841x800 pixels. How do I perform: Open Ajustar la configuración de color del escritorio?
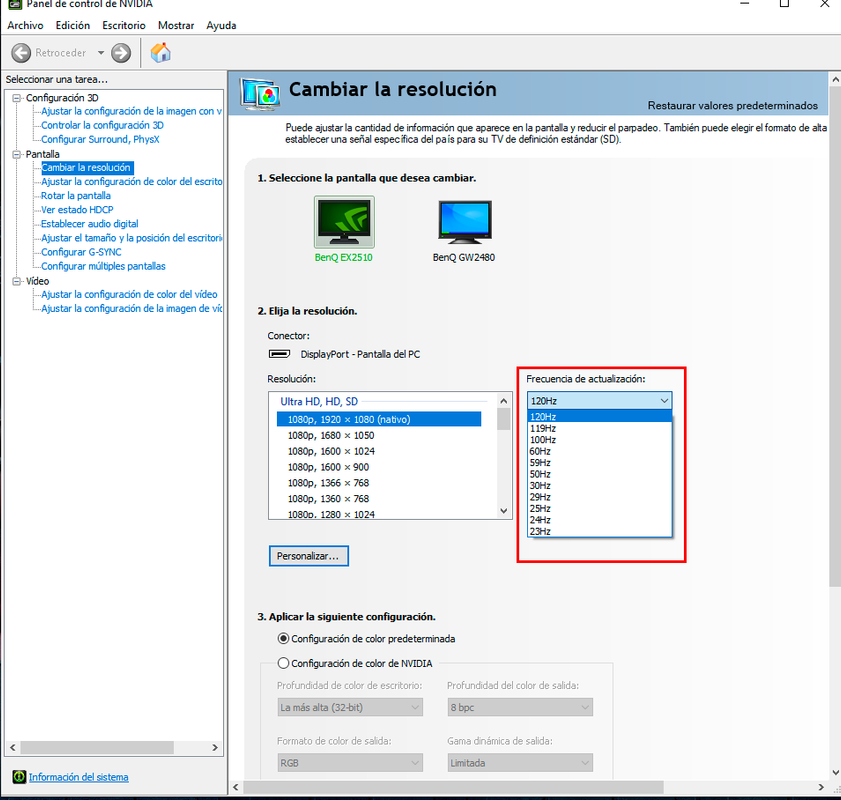click(131, 182)
